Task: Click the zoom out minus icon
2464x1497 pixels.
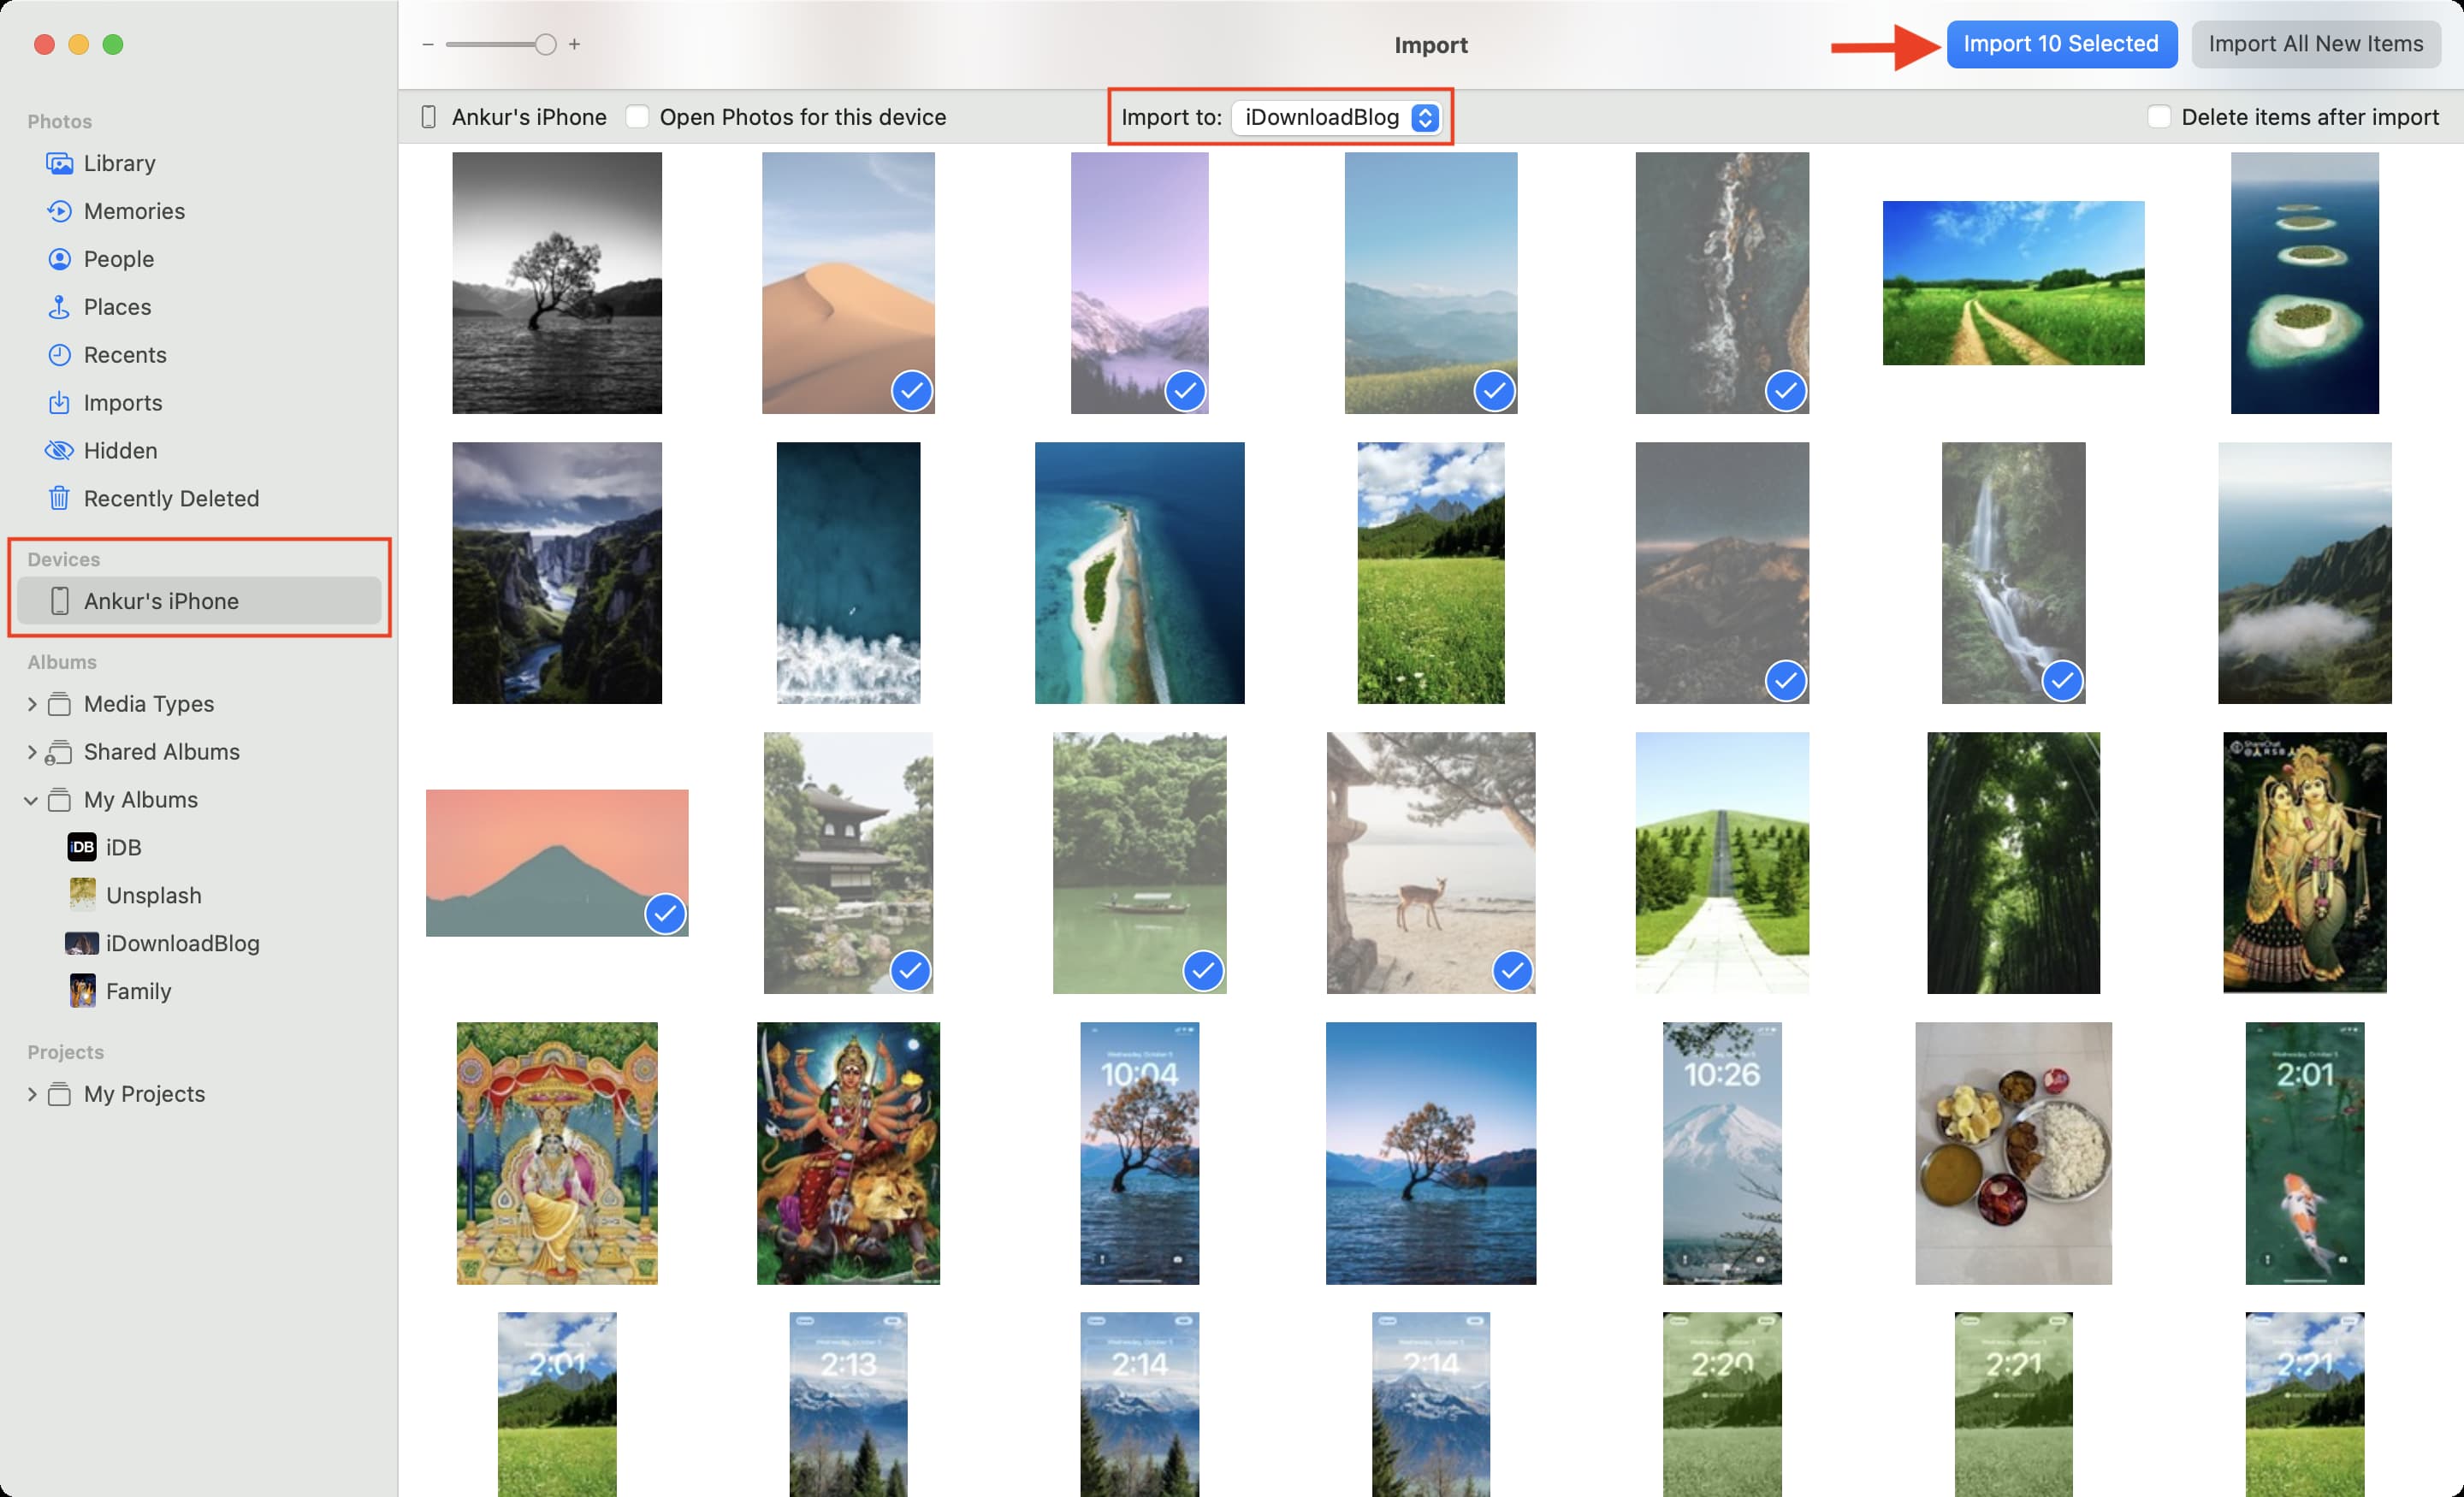Action: [x=428, y=44]
